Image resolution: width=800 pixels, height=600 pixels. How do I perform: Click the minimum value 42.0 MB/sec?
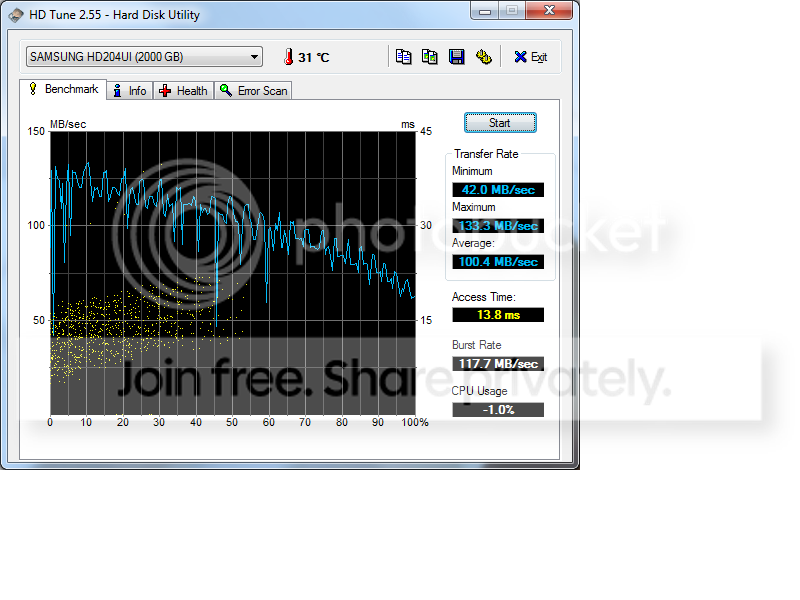[498, 190]
